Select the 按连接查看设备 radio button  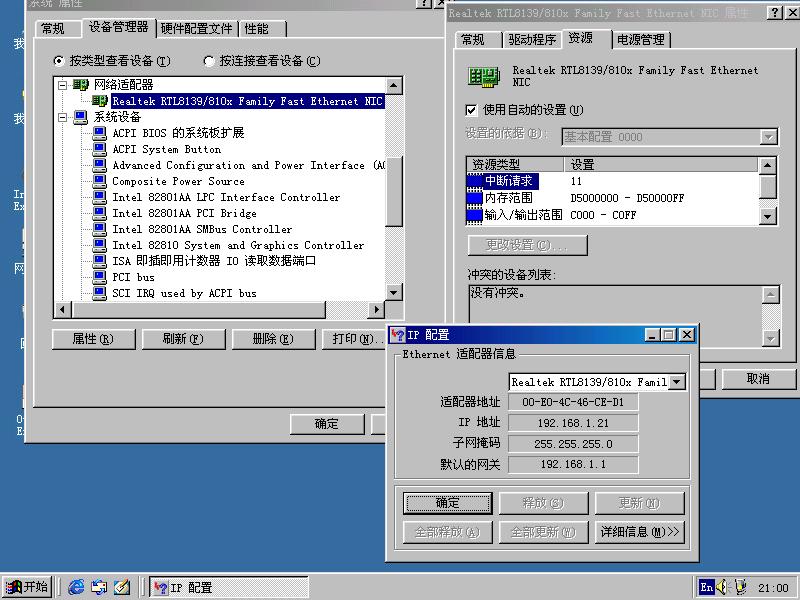click(209, 61)
